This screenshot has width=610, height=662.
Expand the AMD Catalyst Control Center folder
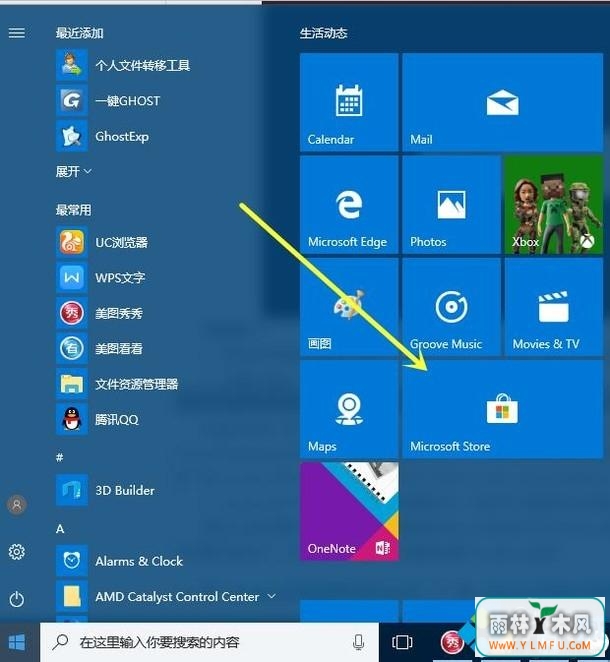pyautogui.click(x=272, y=596)
